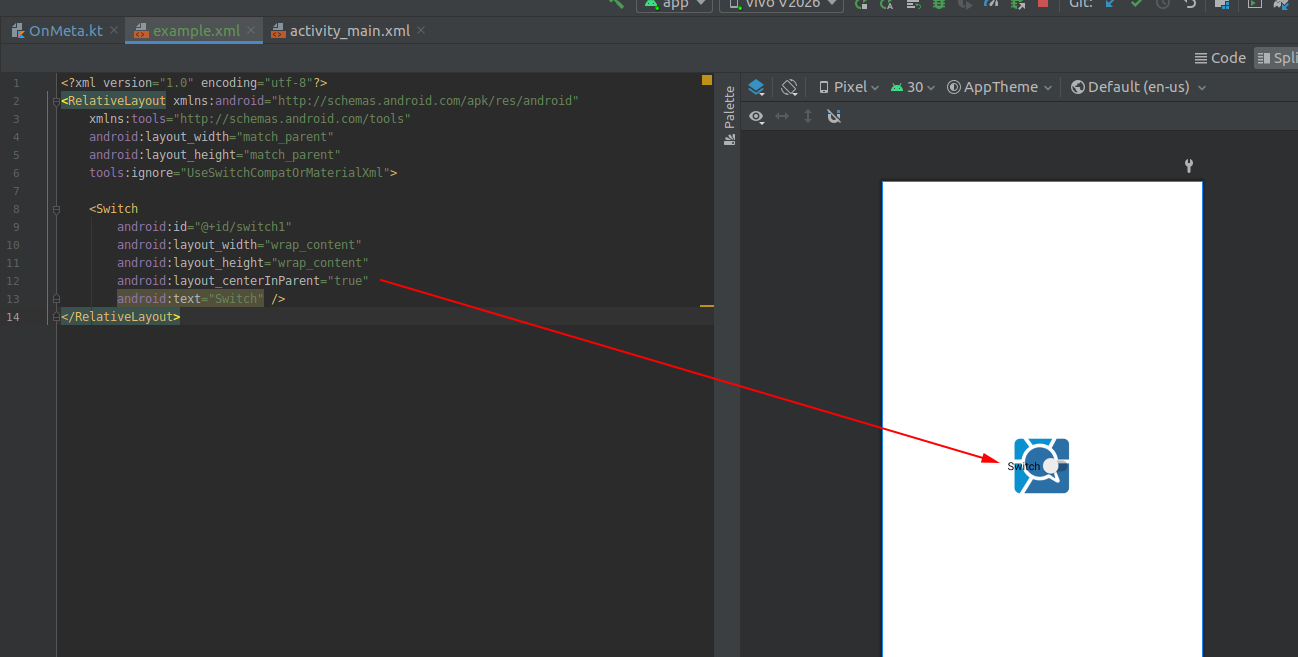This screenshot has width=1298, height=657.
Task: Click the xmlns:tools attribute line
Action: (250, 119)
